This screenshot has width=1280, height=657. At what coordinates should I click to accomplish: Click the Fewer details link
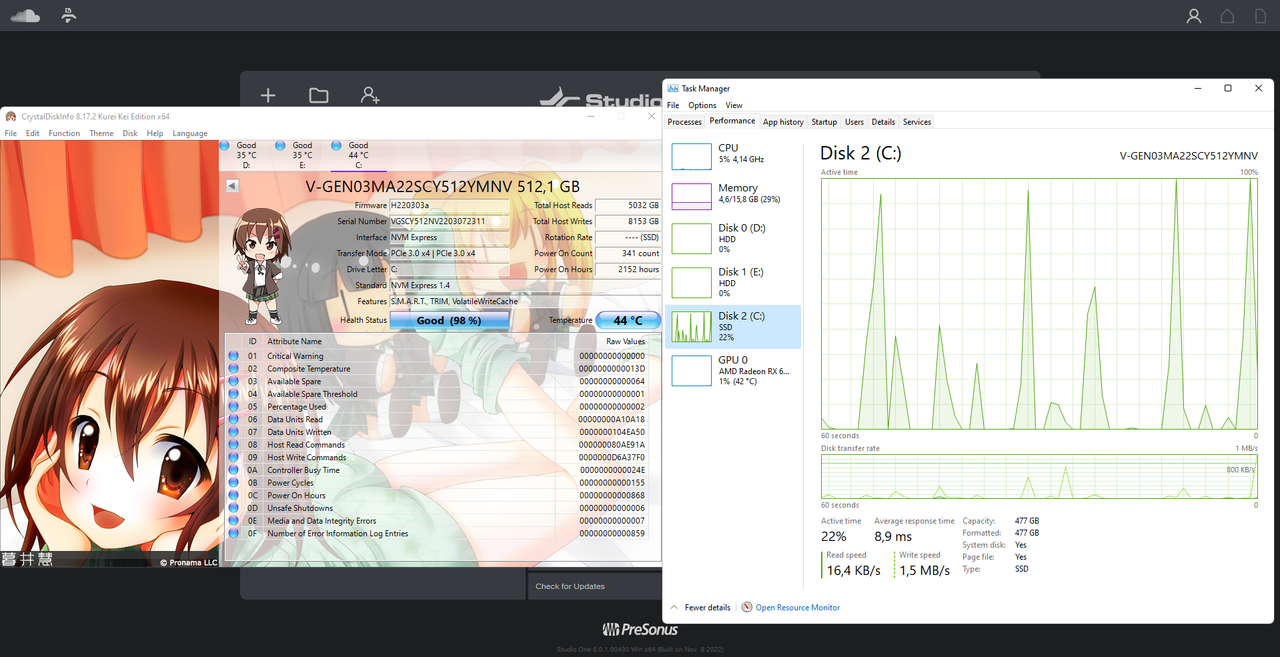pyautogui.click(x=707, y=607)
